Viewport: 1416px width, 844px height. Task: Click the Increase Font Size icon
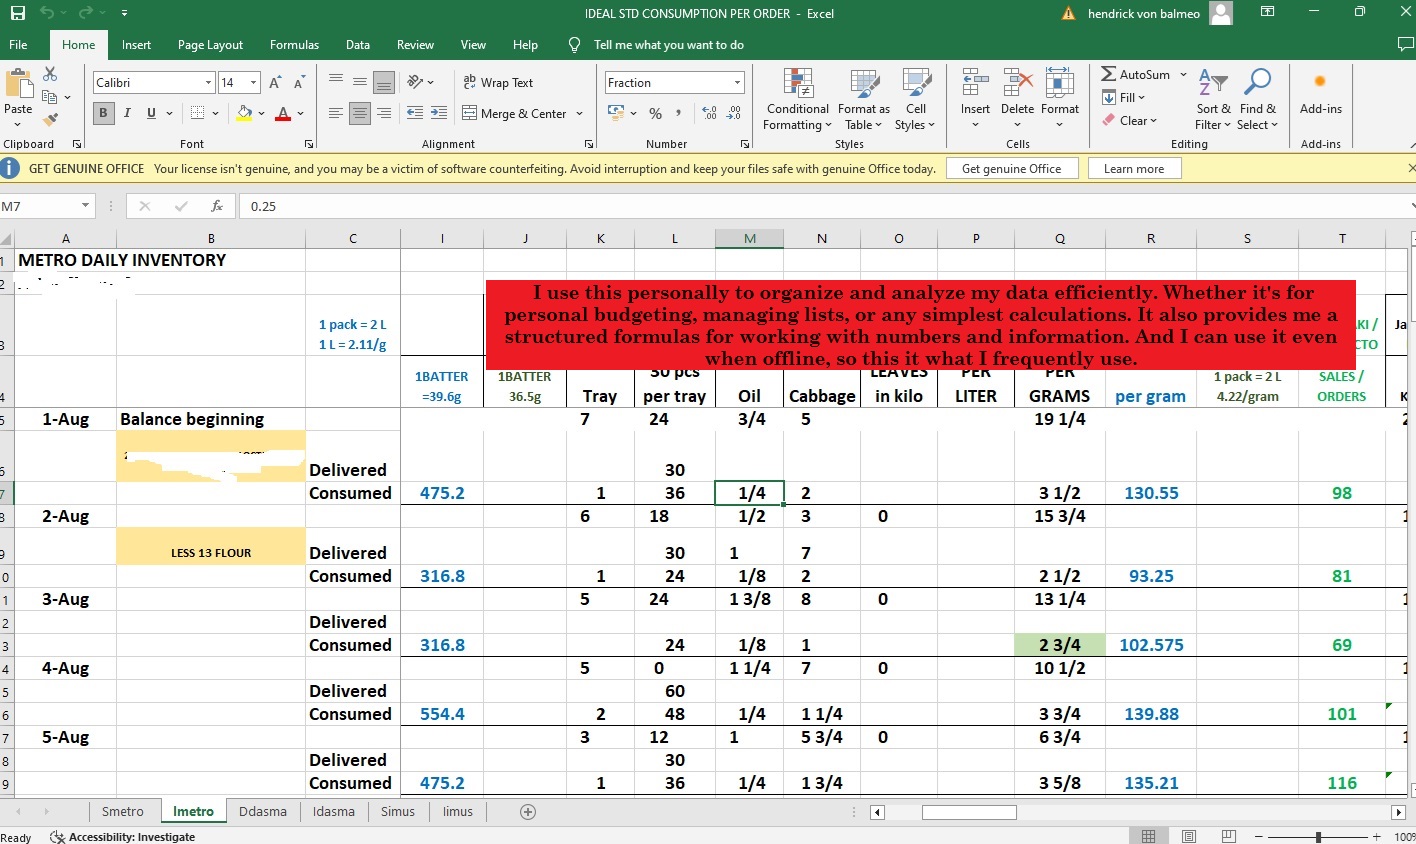point(275,83)
